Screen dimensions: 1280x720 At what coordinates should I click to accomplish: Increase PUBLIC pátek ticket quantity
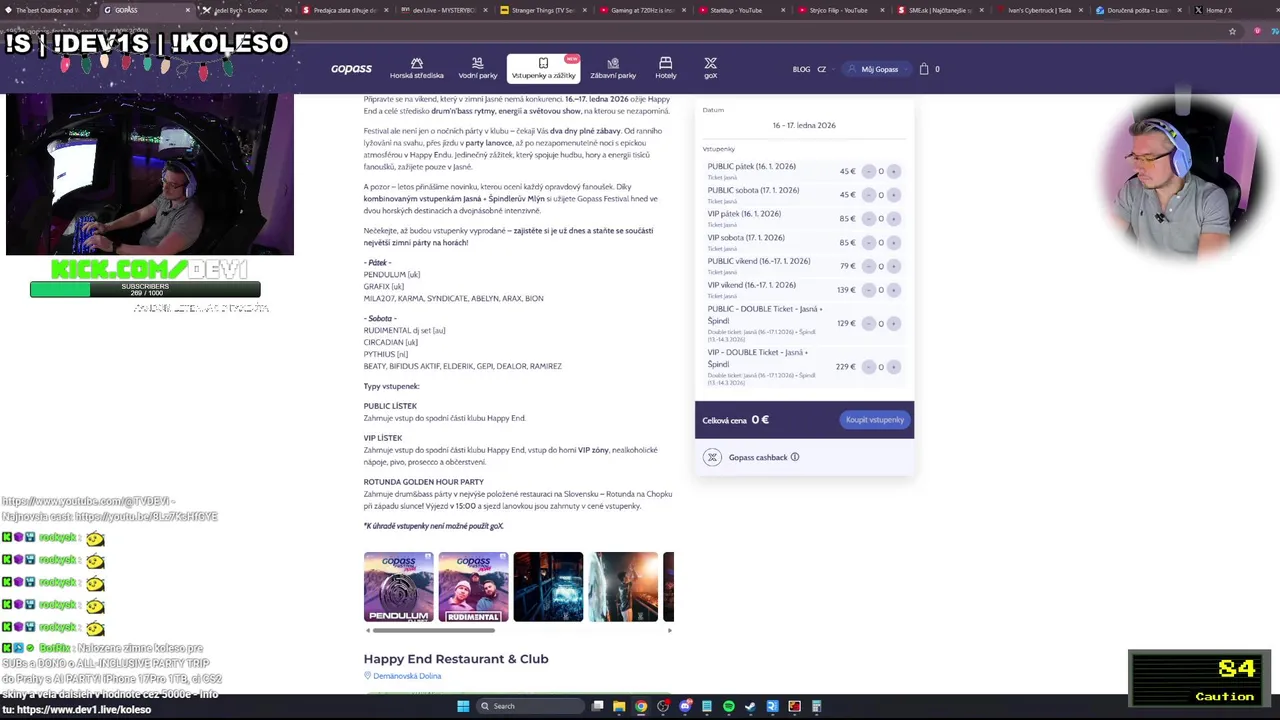[893, 171]
